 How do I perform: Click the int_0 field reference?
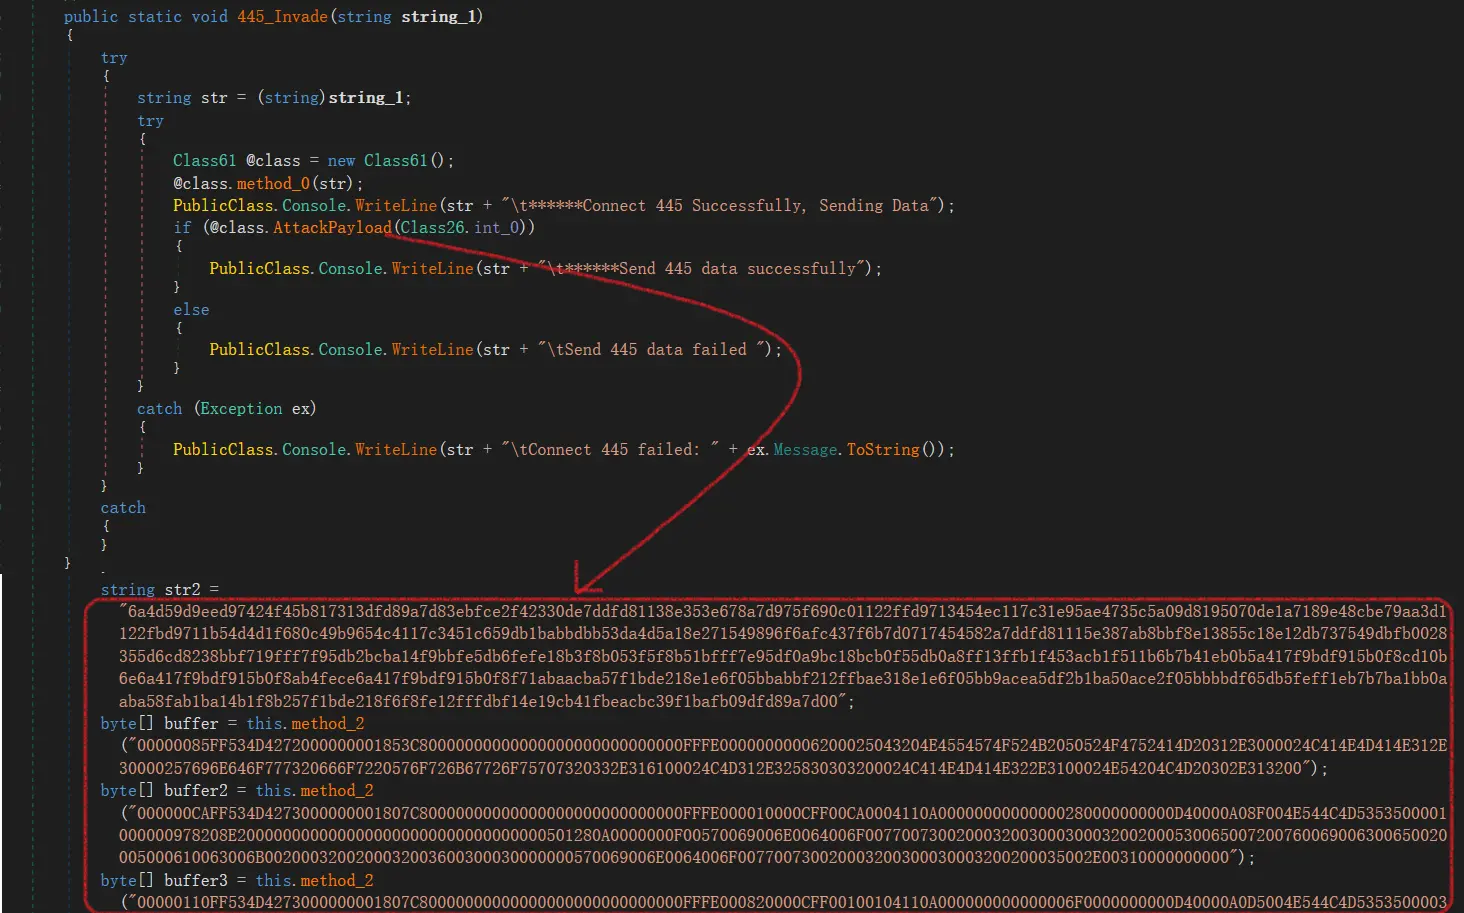coord(497,228)
